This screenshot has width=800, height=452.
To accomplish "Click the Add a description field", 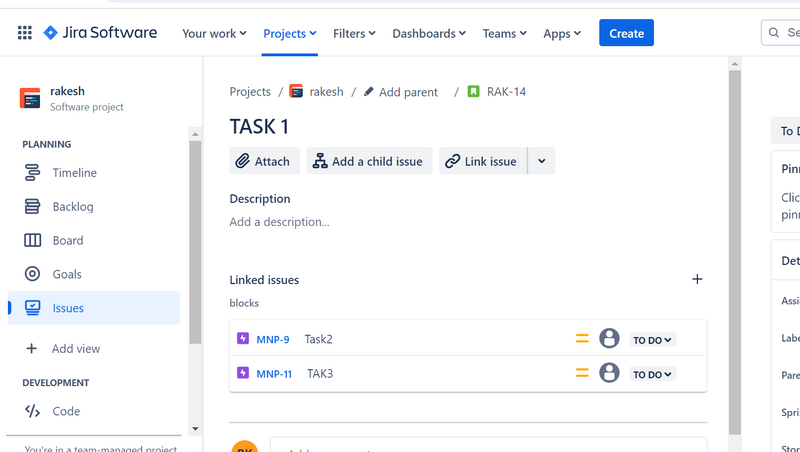I will (279, 222).
